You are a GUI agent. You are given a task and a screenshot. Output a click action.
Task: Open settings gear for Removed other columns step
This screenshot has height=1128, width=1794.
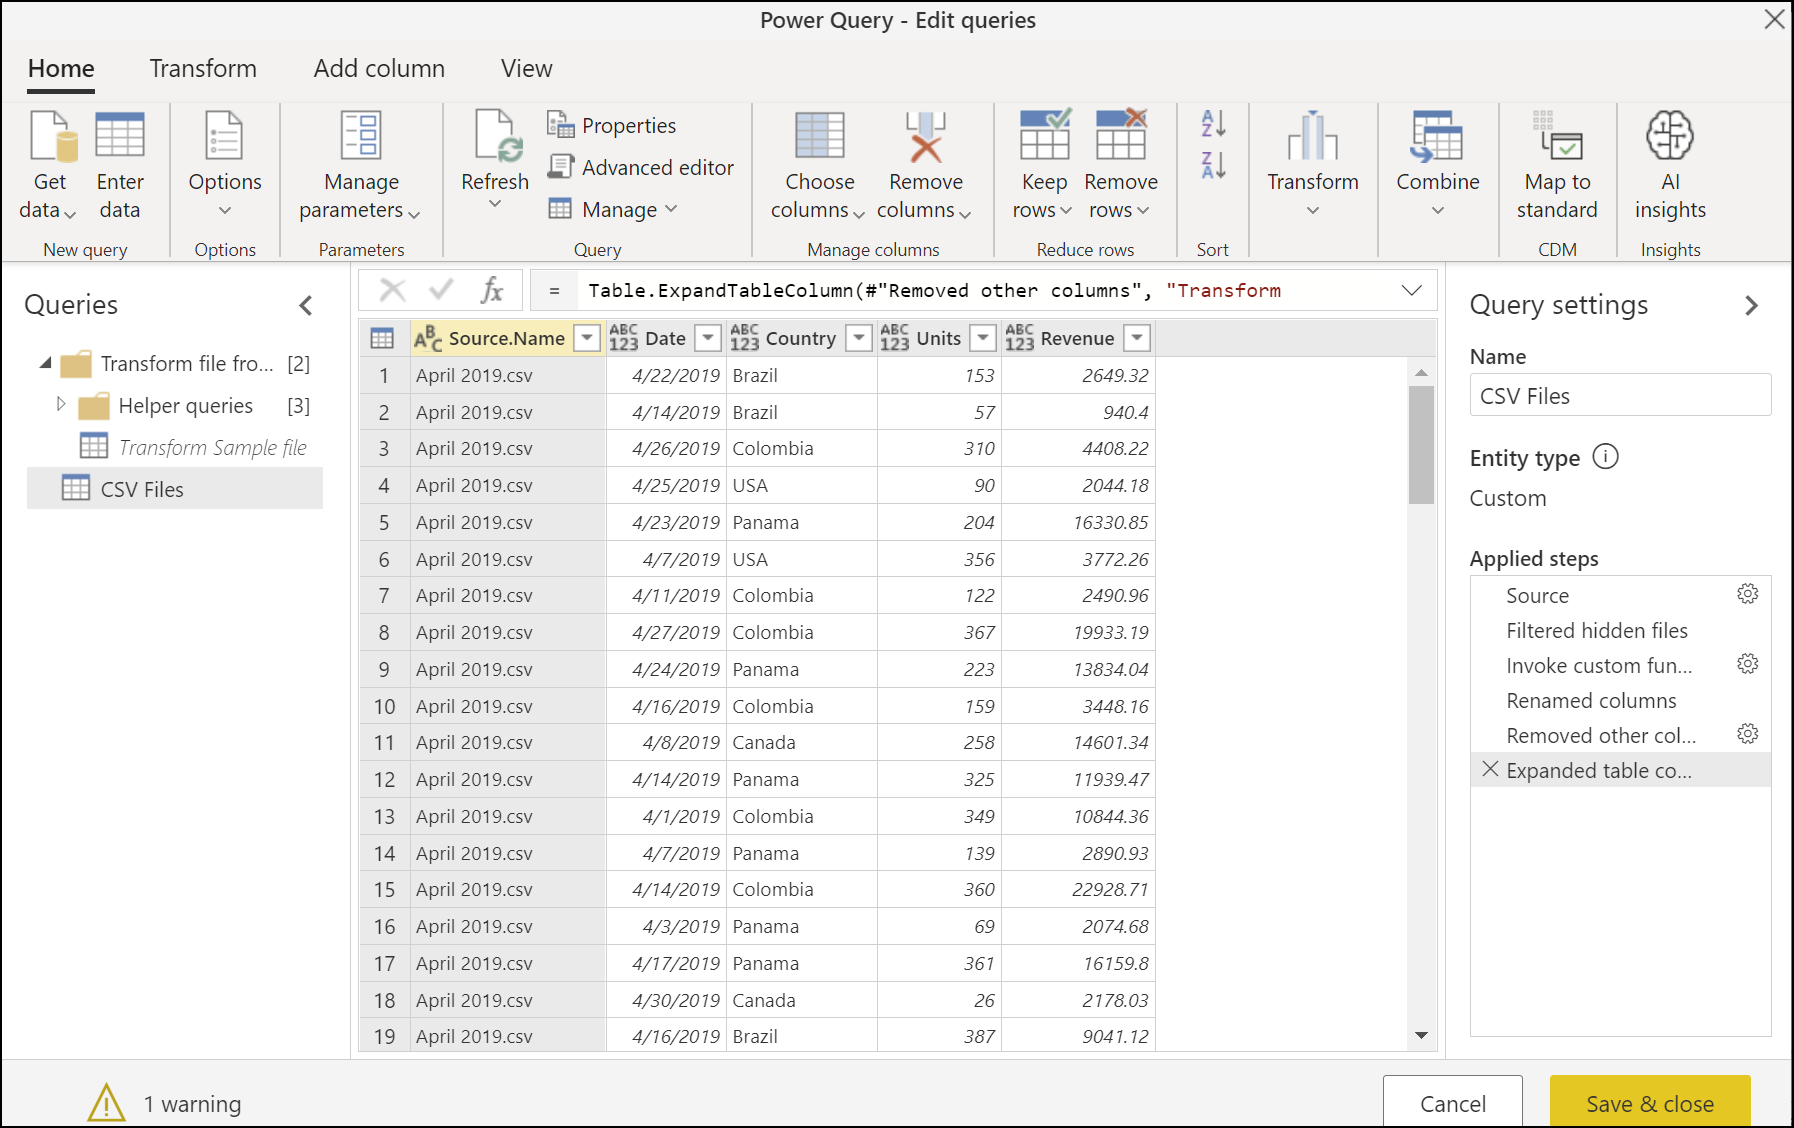coord(1747,734)
